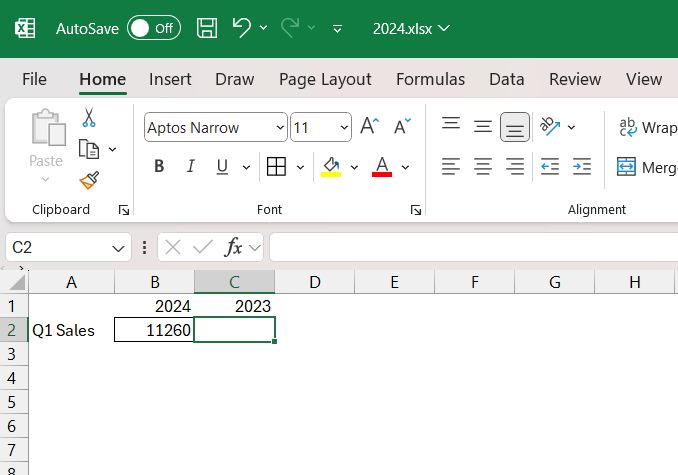Center cell text horizontally

[x=483, y=166]
